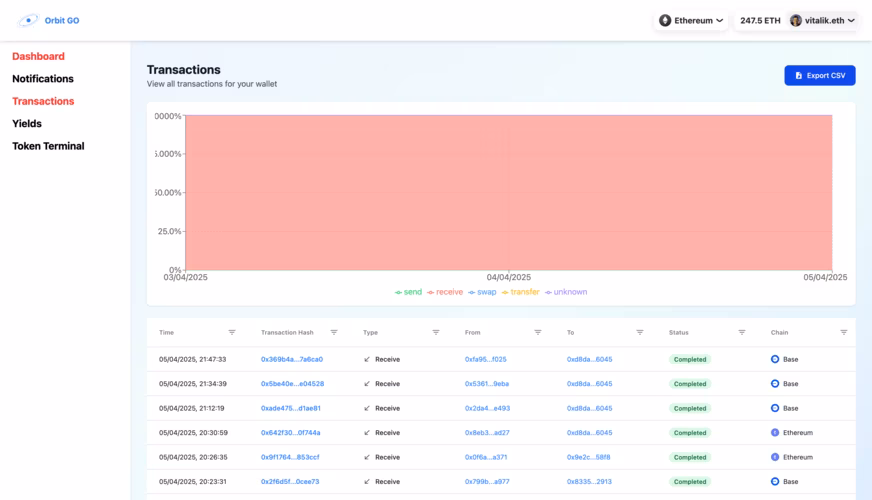The width and height of the screenshot is (872, 500).
Task: Click the 247.5 ETH balance
Action: tap(760, 21)
